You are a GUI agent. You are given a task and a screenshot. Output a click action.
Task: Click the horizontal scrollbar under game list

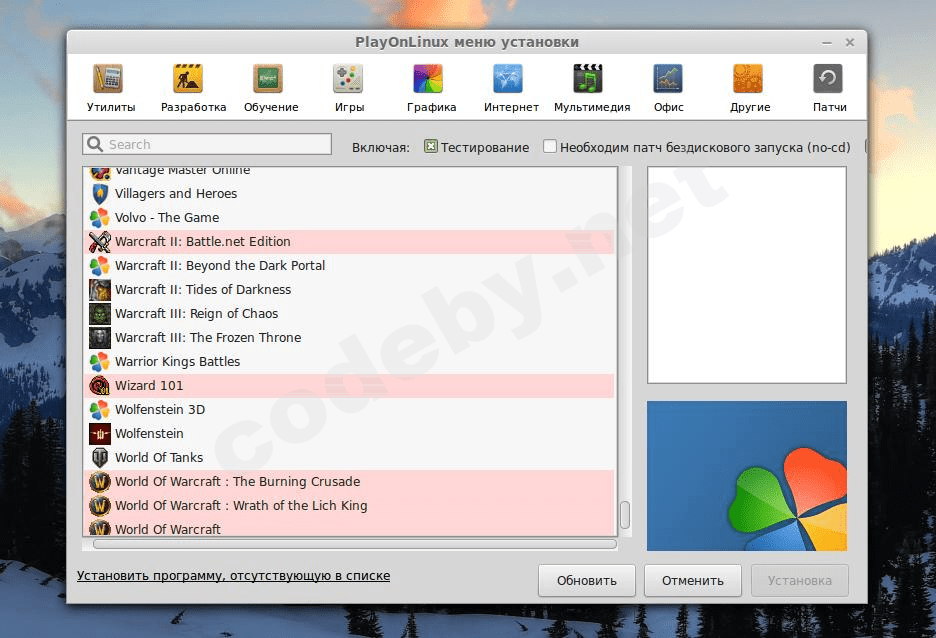(355, 544)
